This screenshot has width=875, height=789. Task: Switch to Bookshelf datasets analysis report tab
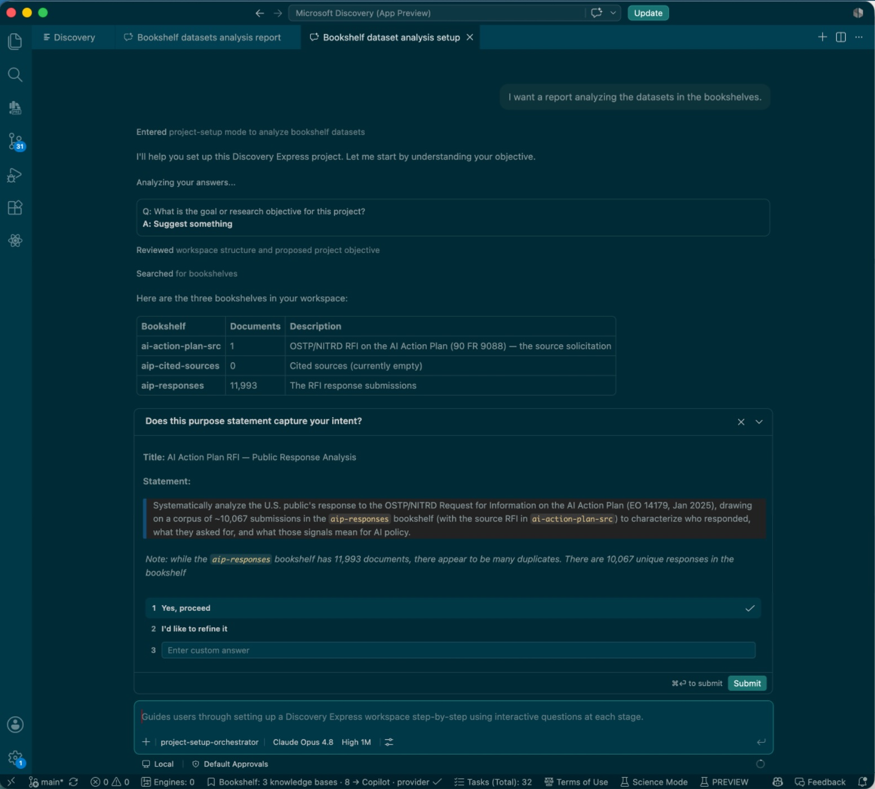pos(203,37)
